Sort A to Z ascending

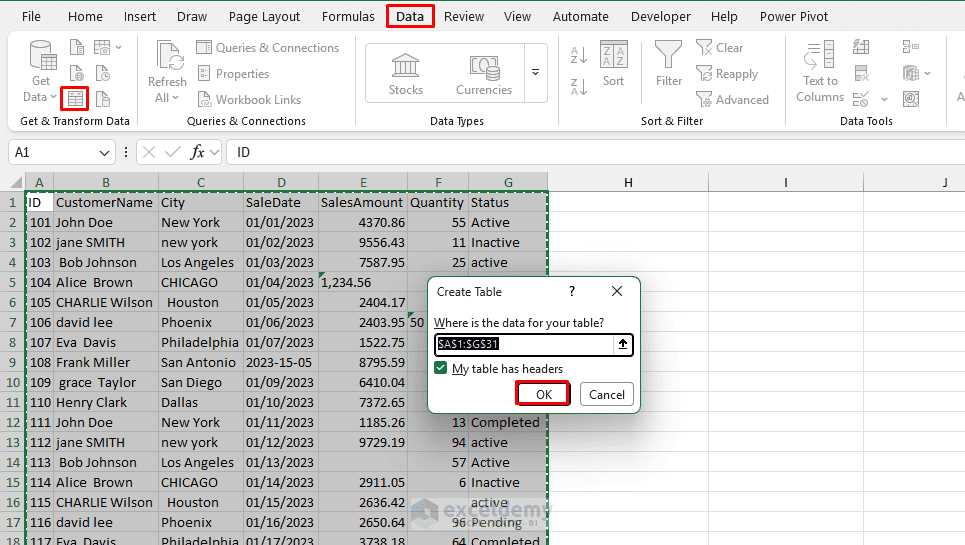pos(579,55)
